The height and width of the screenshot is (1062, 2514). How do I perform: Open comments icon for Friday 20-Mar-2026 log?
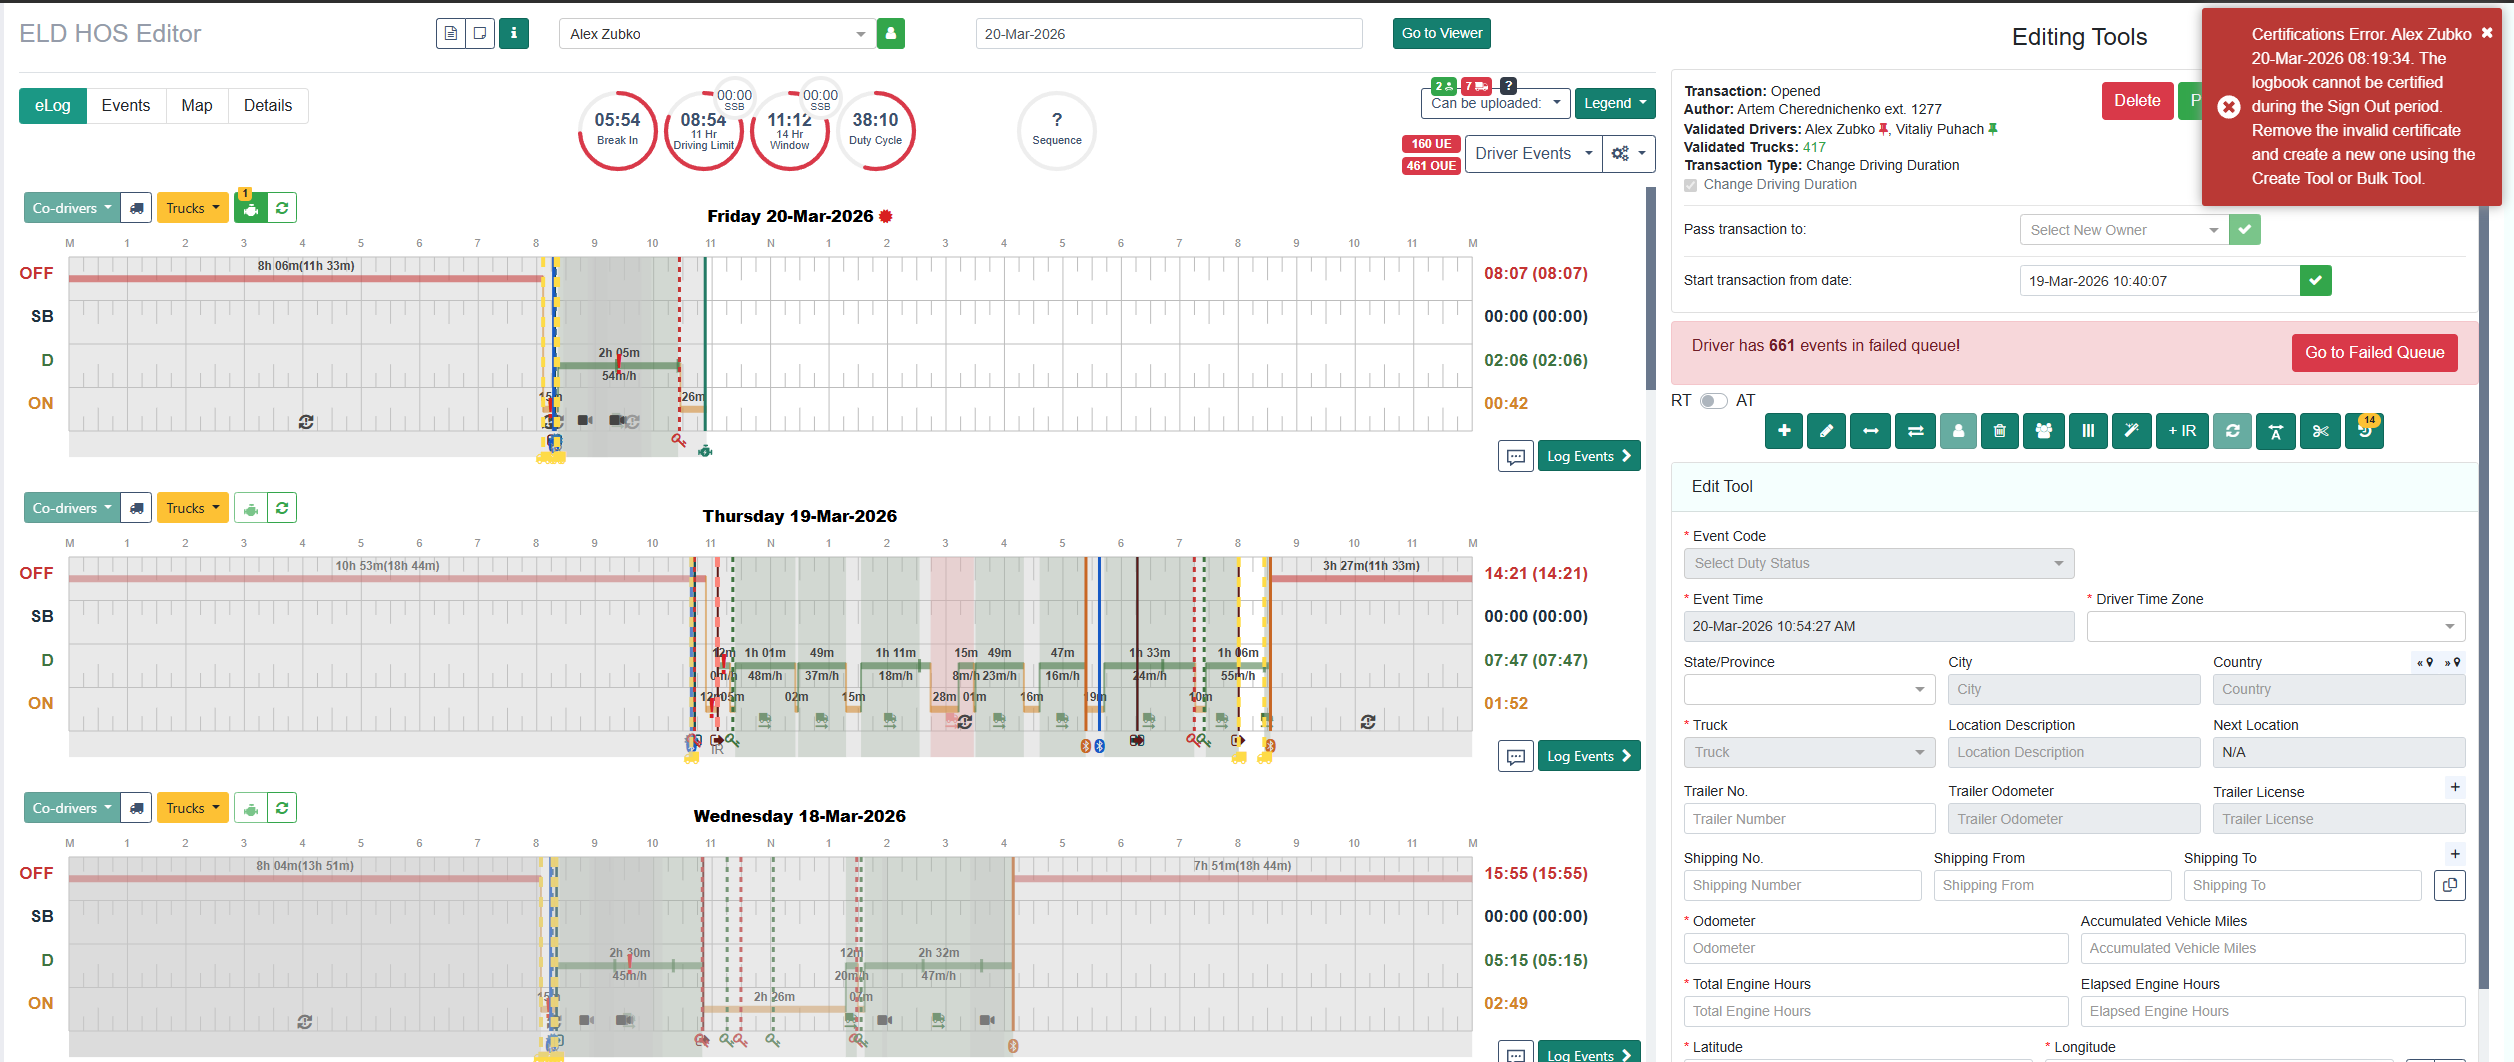point(1516,456)
